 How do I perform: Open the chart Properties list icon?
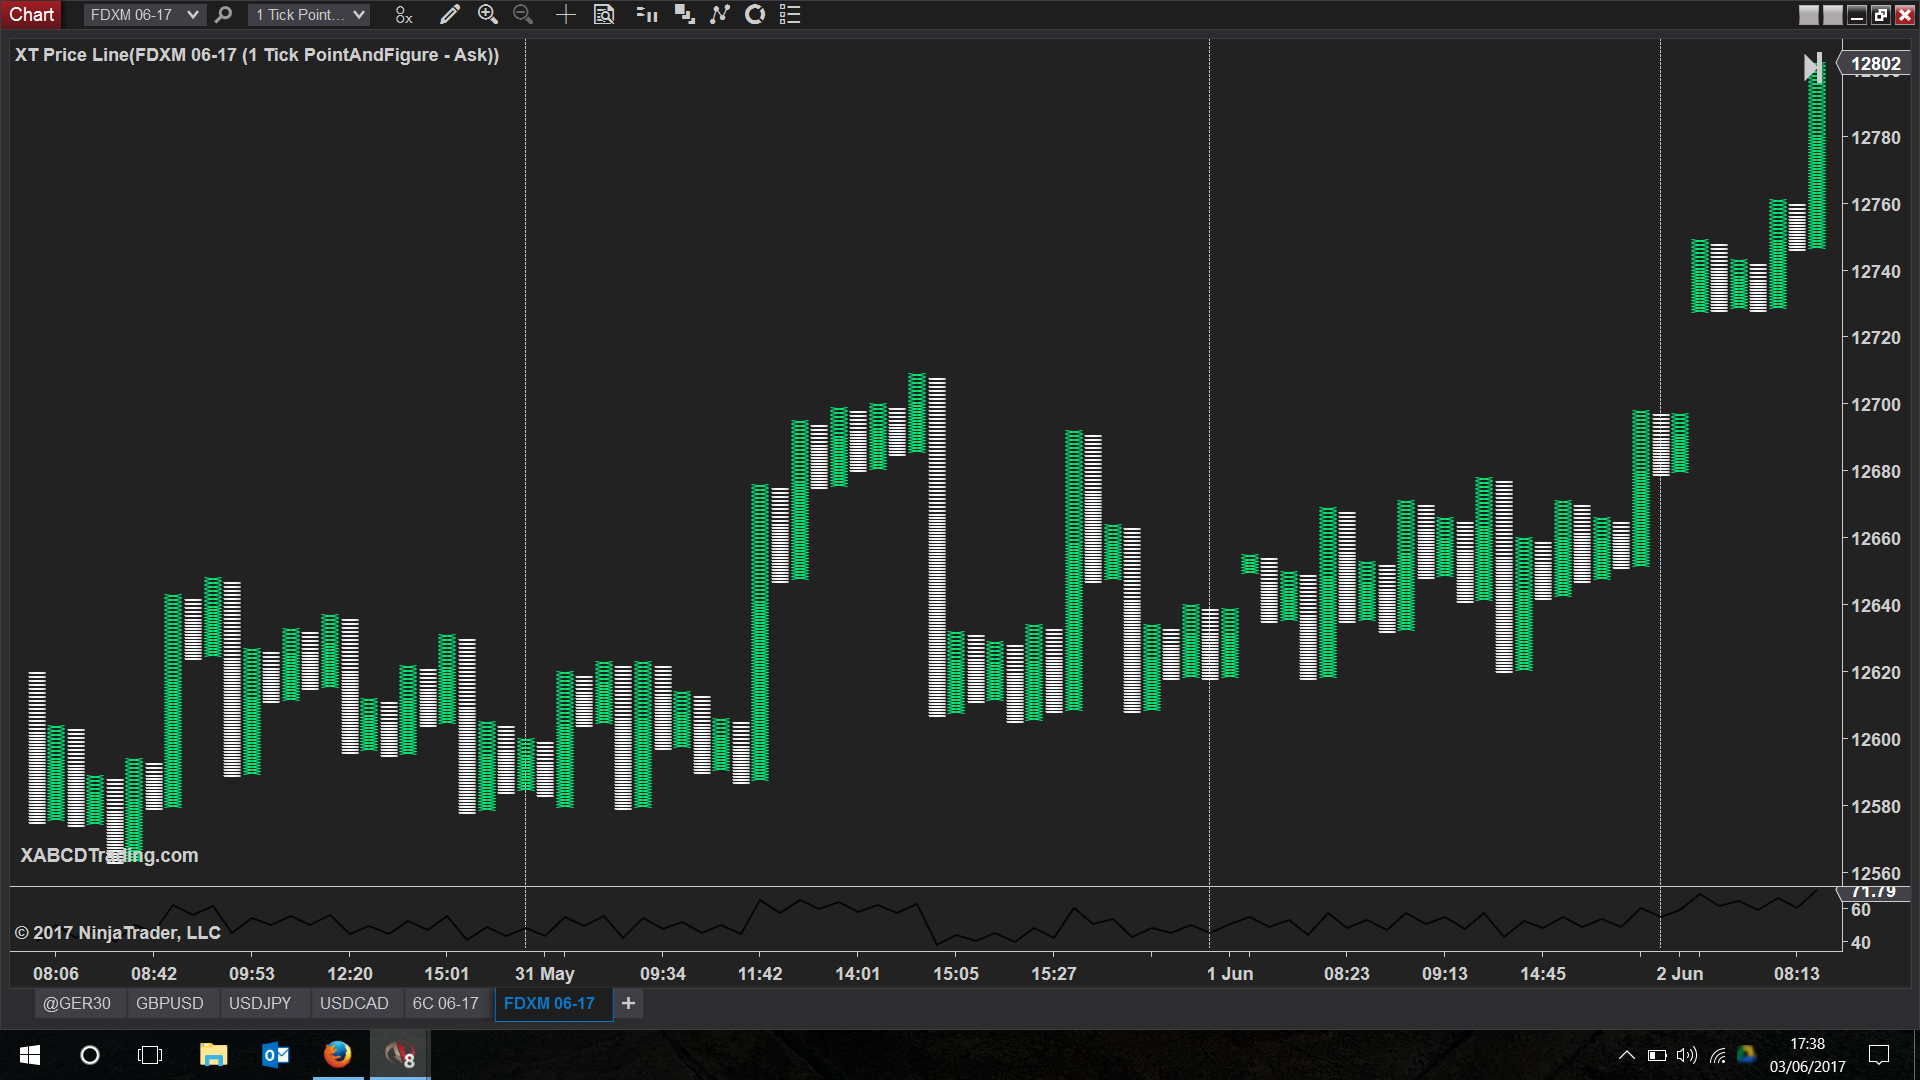click(x=790, y=15)
